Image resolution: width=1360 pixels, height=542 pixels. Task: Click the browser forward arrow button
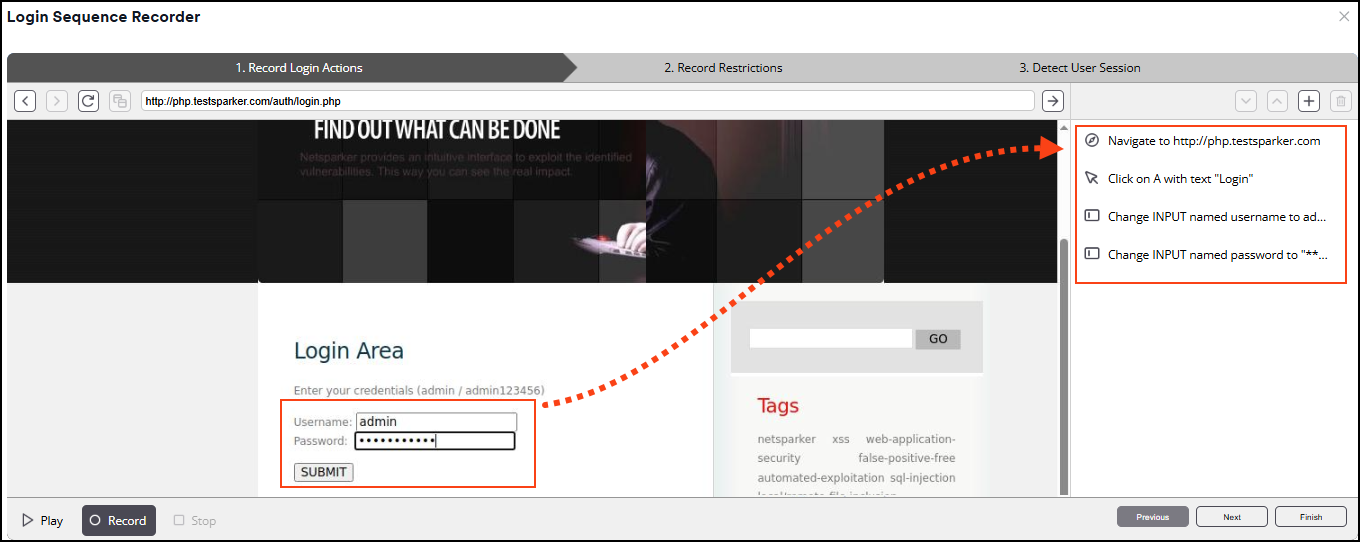[x=57, y=101]
